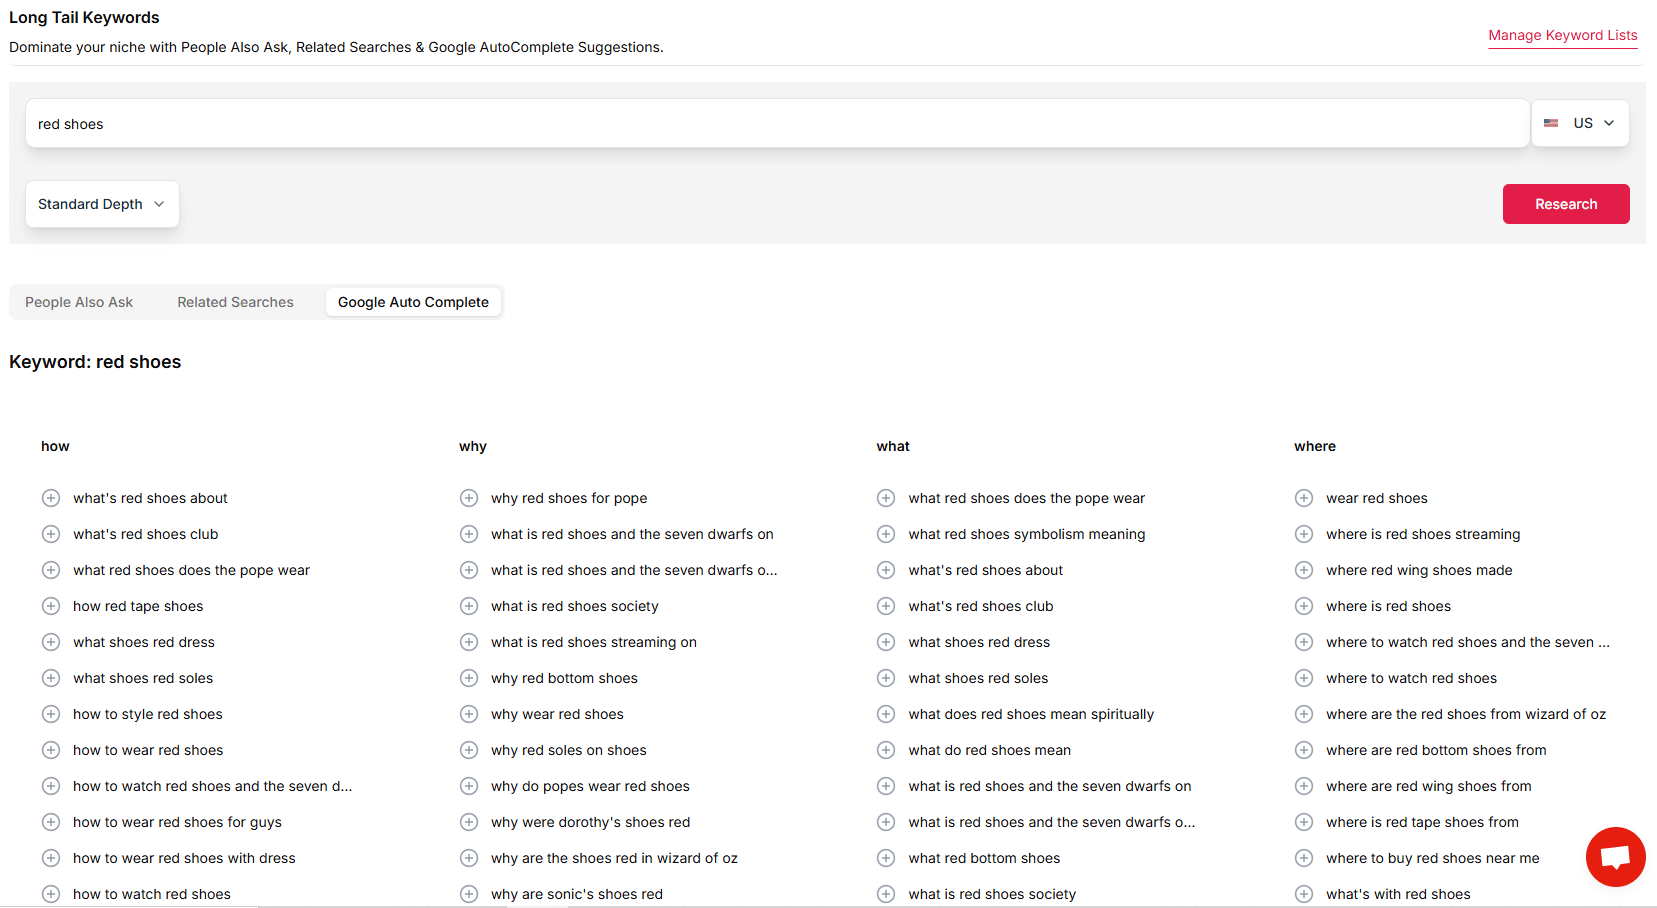This screenshot has width=1657, height=908.
Task: Add "where is red shoes streaming" via plus icon
Action: [x=1304, y=534]
